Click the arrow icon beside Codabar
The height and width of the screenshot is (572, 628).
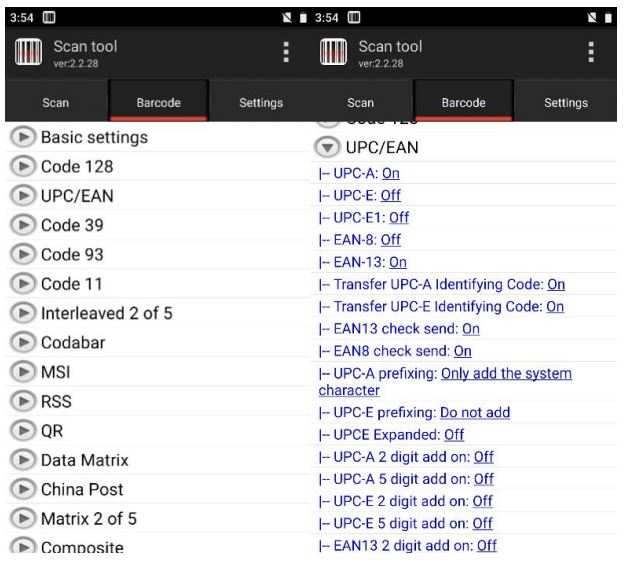[x=22, y=342]
